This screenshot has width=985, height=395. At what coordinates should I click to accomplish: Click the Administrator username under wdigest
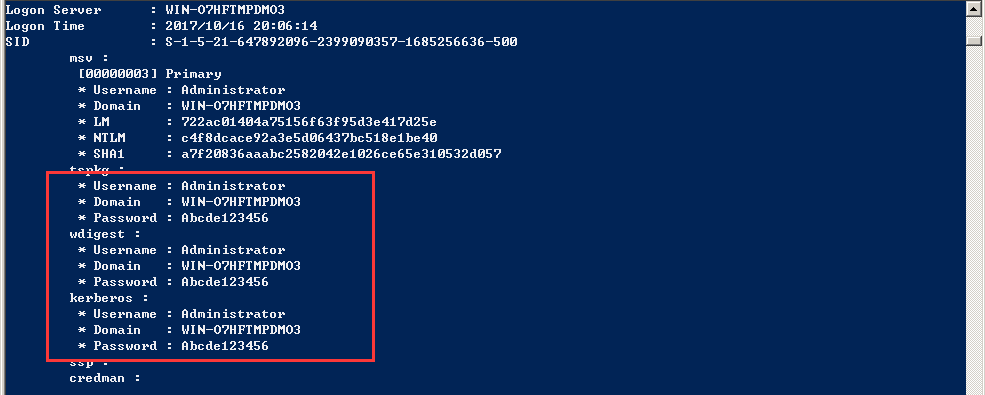(233, 250)
